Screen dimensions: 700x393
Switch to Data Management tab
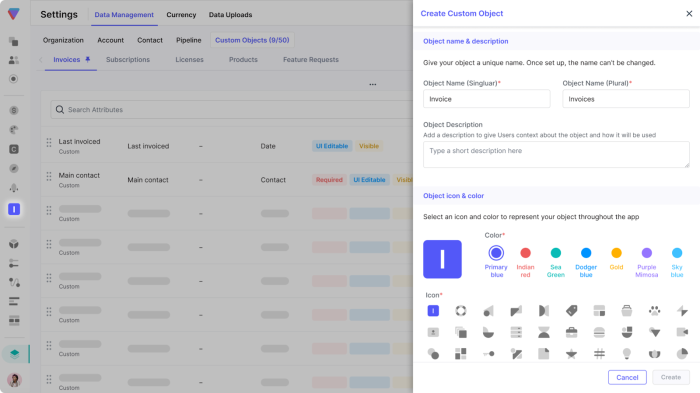click(x=124, y=15)
